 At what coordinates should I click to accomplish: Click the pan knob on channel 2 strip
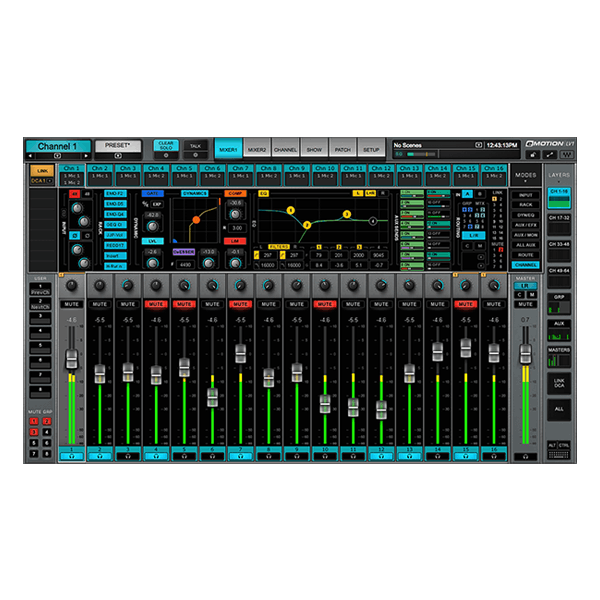100,286
